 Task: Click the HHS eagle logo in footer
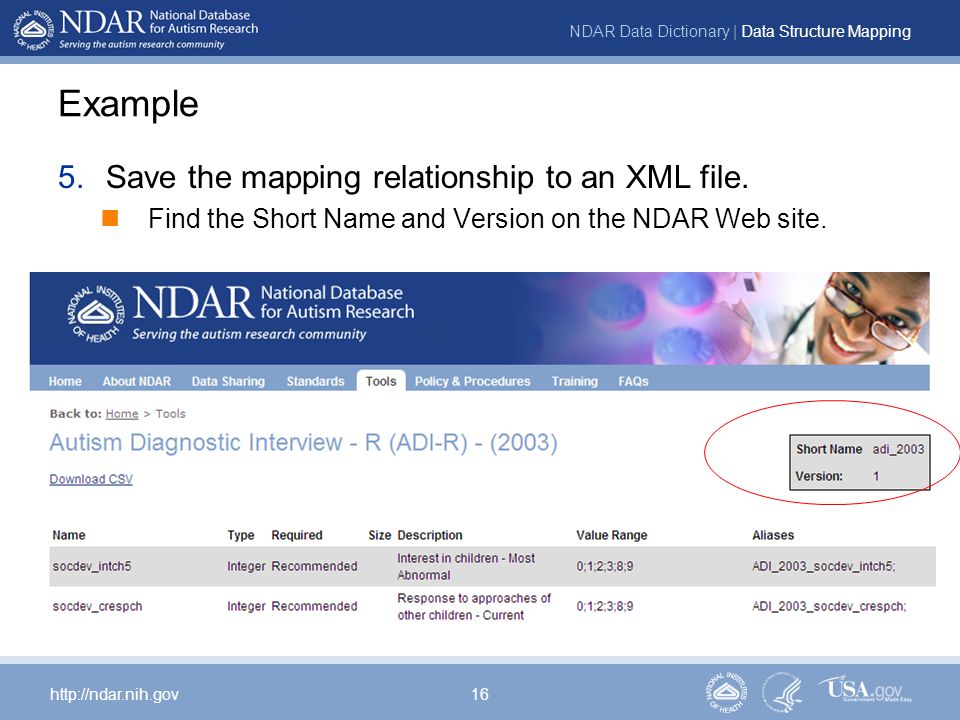point(783,692)
